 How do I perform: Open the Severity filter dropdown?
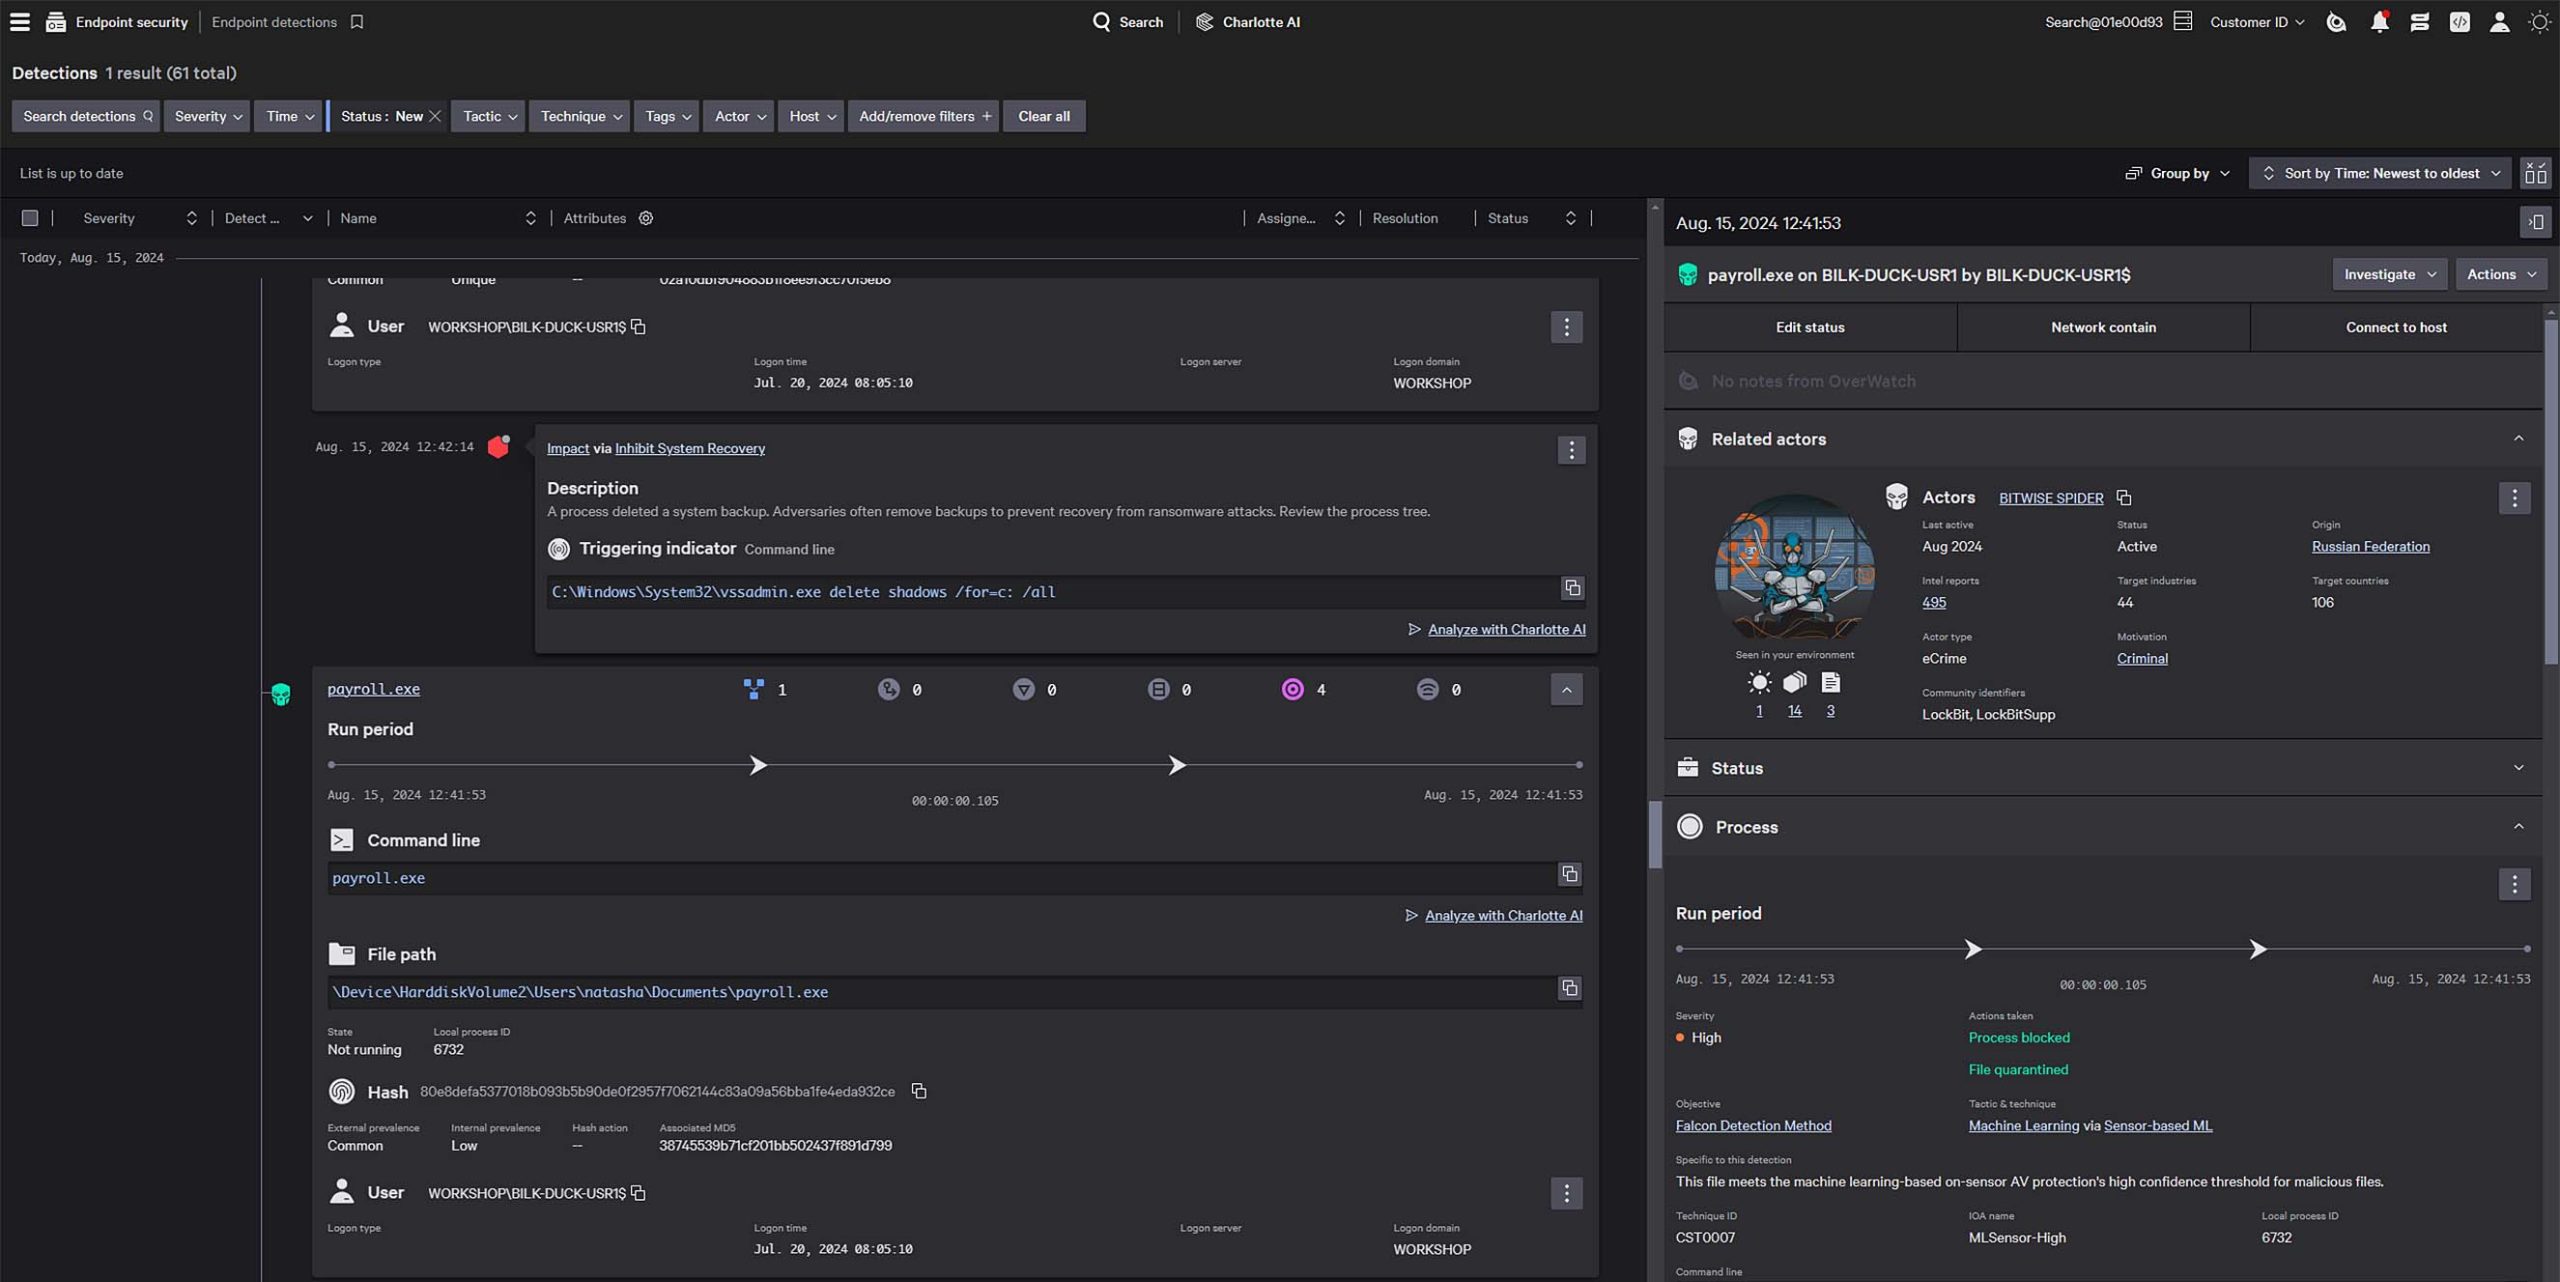[x=207, y=116]
